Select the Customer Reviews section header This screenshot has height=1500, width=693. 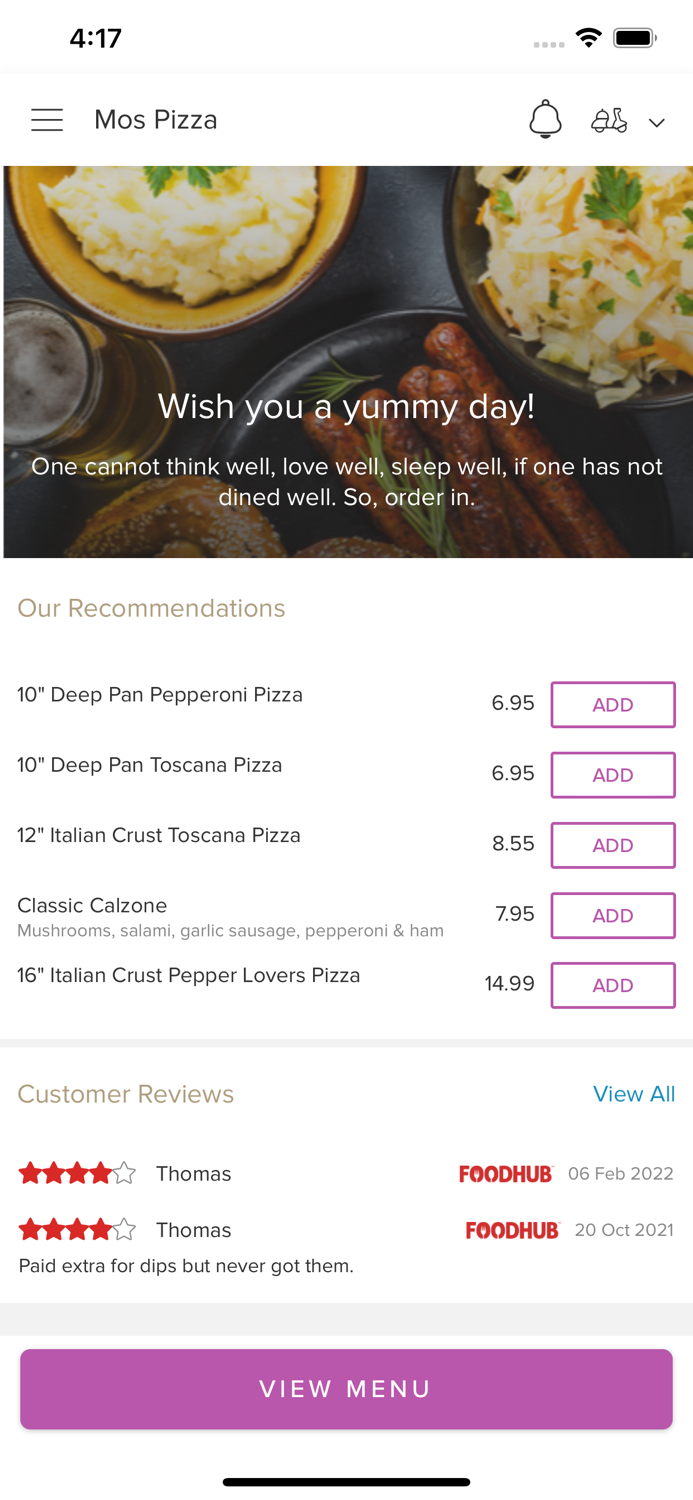[x=125, y=1094]
